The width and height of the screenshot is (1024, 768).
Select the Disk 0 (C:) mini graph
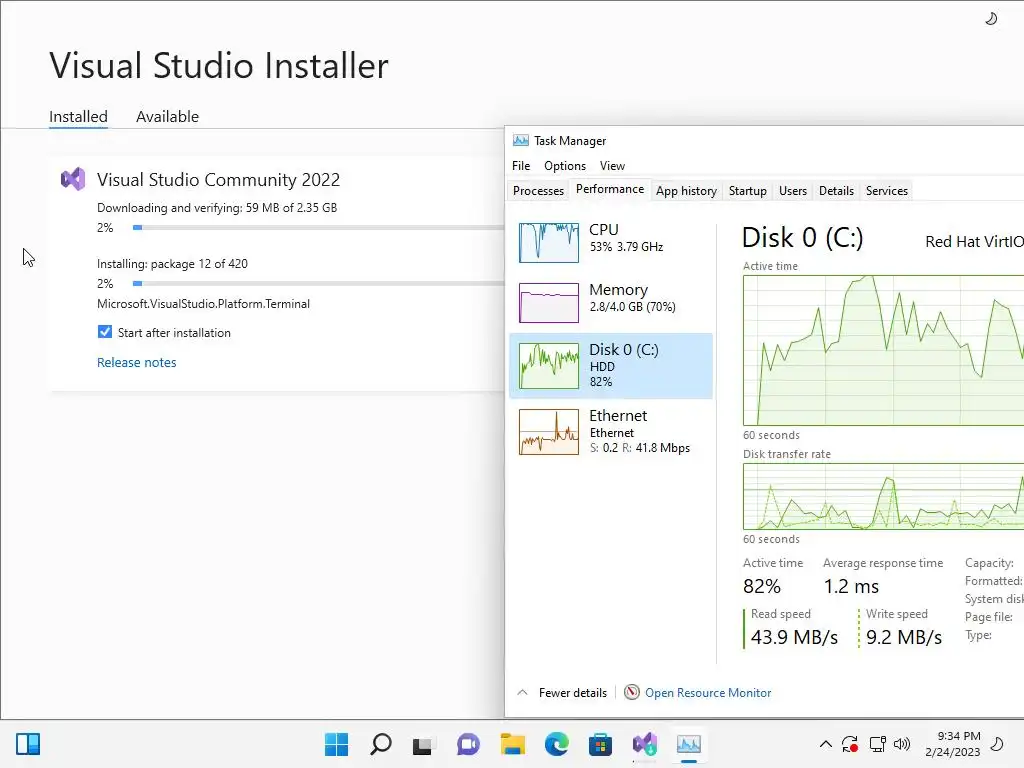click(549, 366)
